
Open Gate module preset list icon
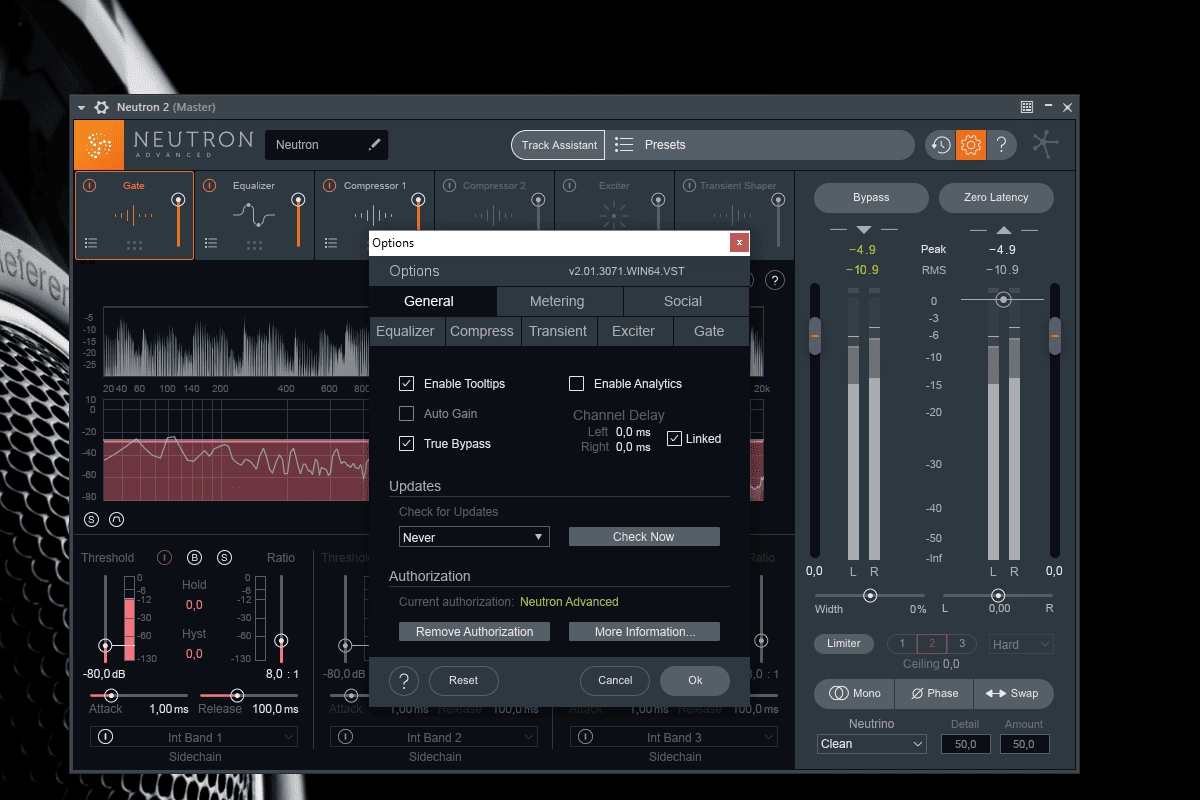coord(91,243)
